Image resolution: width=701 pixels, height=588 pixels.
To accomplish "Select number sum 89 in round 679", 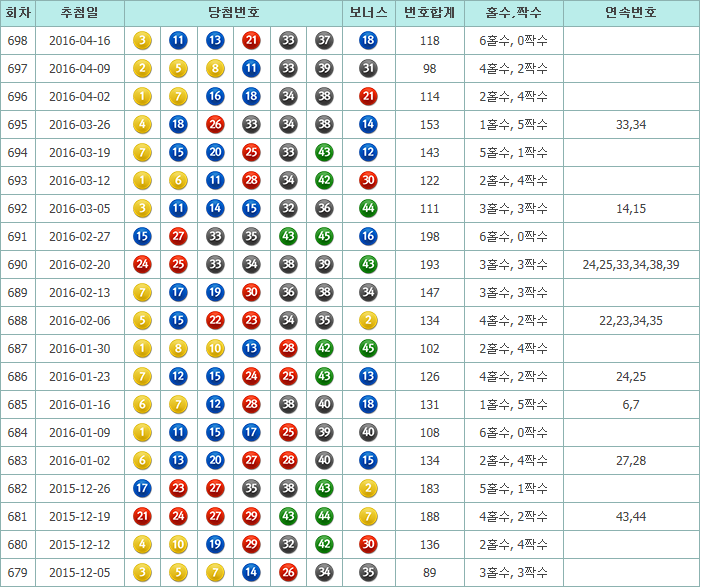I will (430, 573).
